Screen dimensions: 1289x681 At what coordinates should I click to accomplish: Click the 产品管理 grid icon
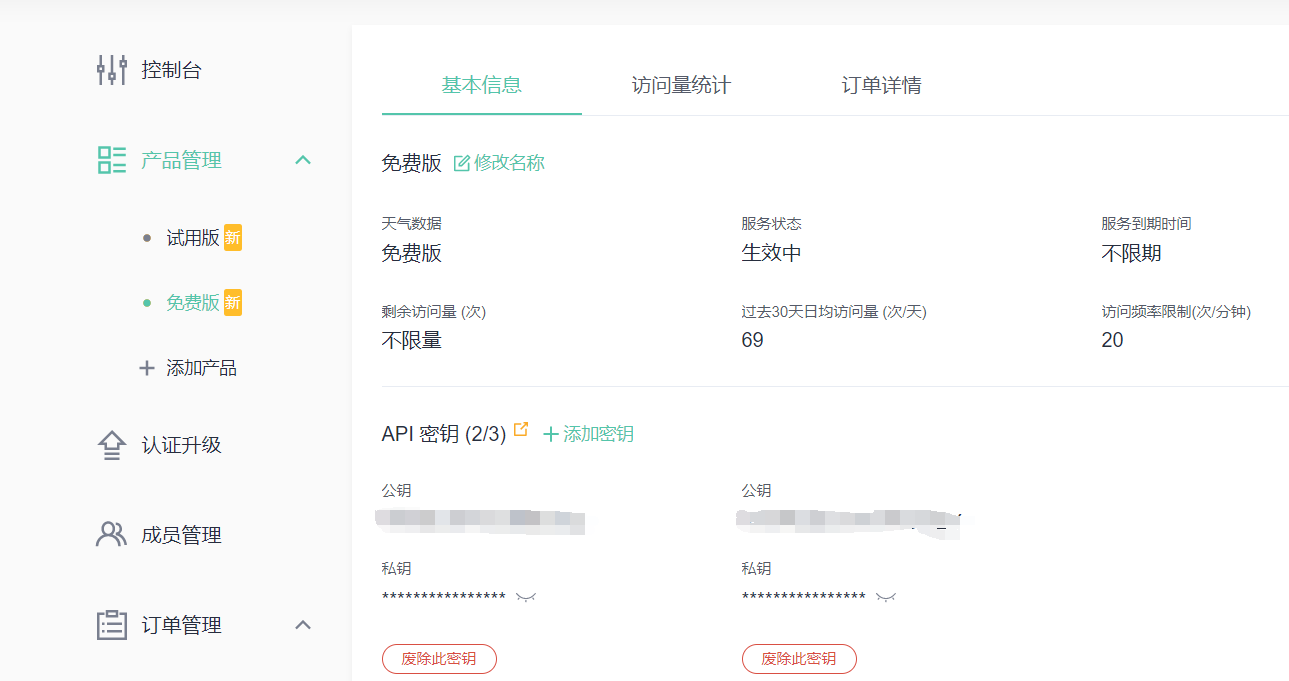(111, 160)
